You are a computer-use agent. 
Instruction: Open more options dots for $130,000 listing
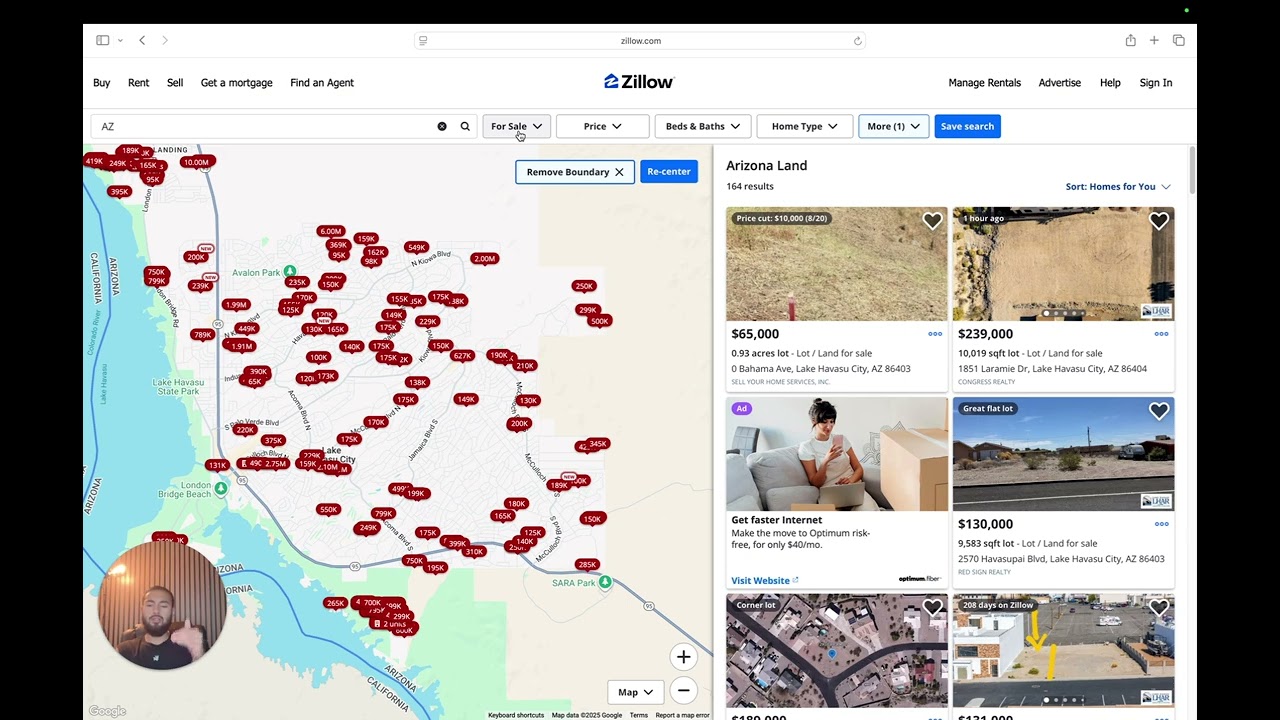point(1161,524)
